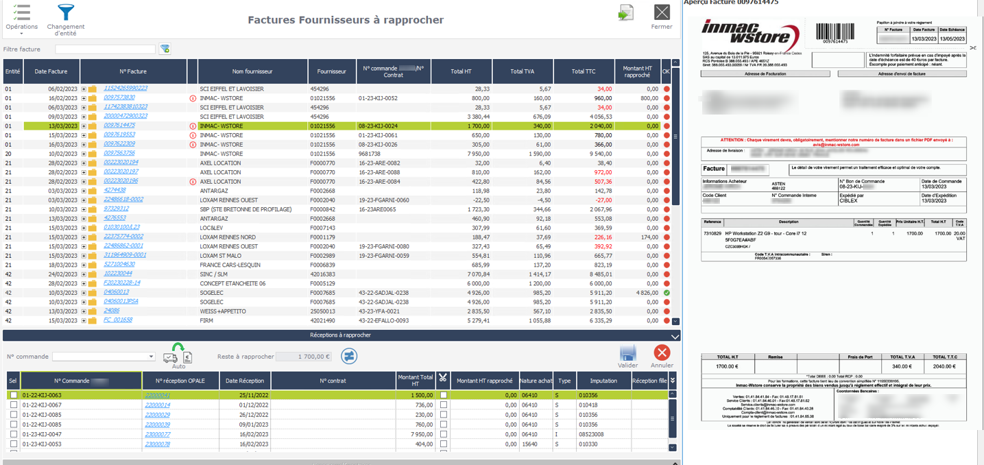Click the Valider save icon
This screenshot has width=984, height=465.
tap(628, 354)
